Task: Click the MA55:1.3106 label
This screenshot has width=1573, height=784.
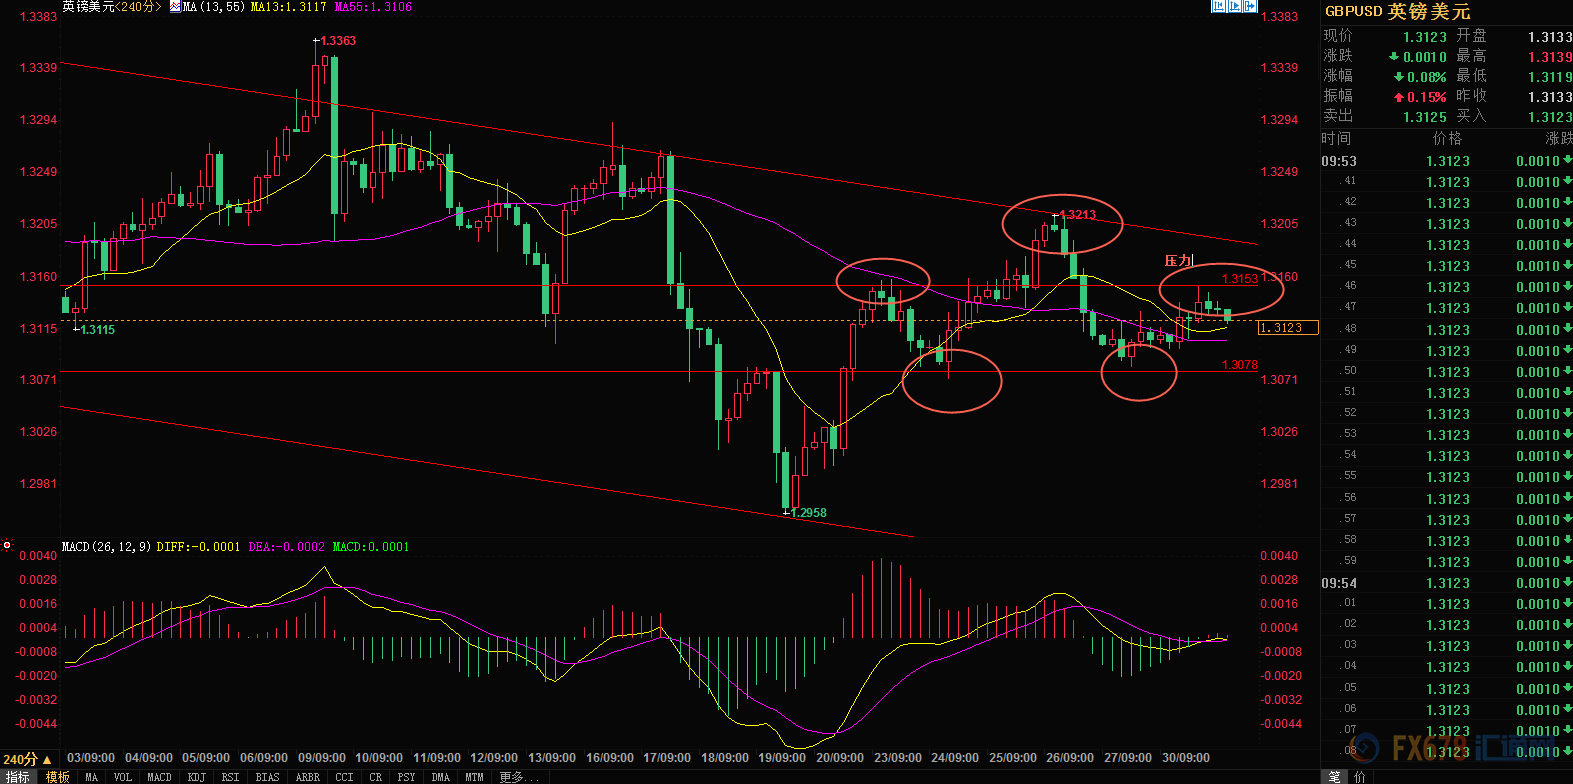Action: click(x=373, y=7)
